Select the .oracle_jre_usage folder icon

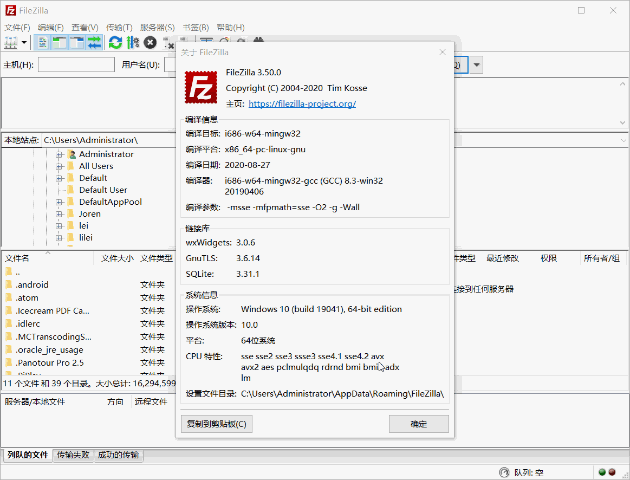tap(9, 349)
